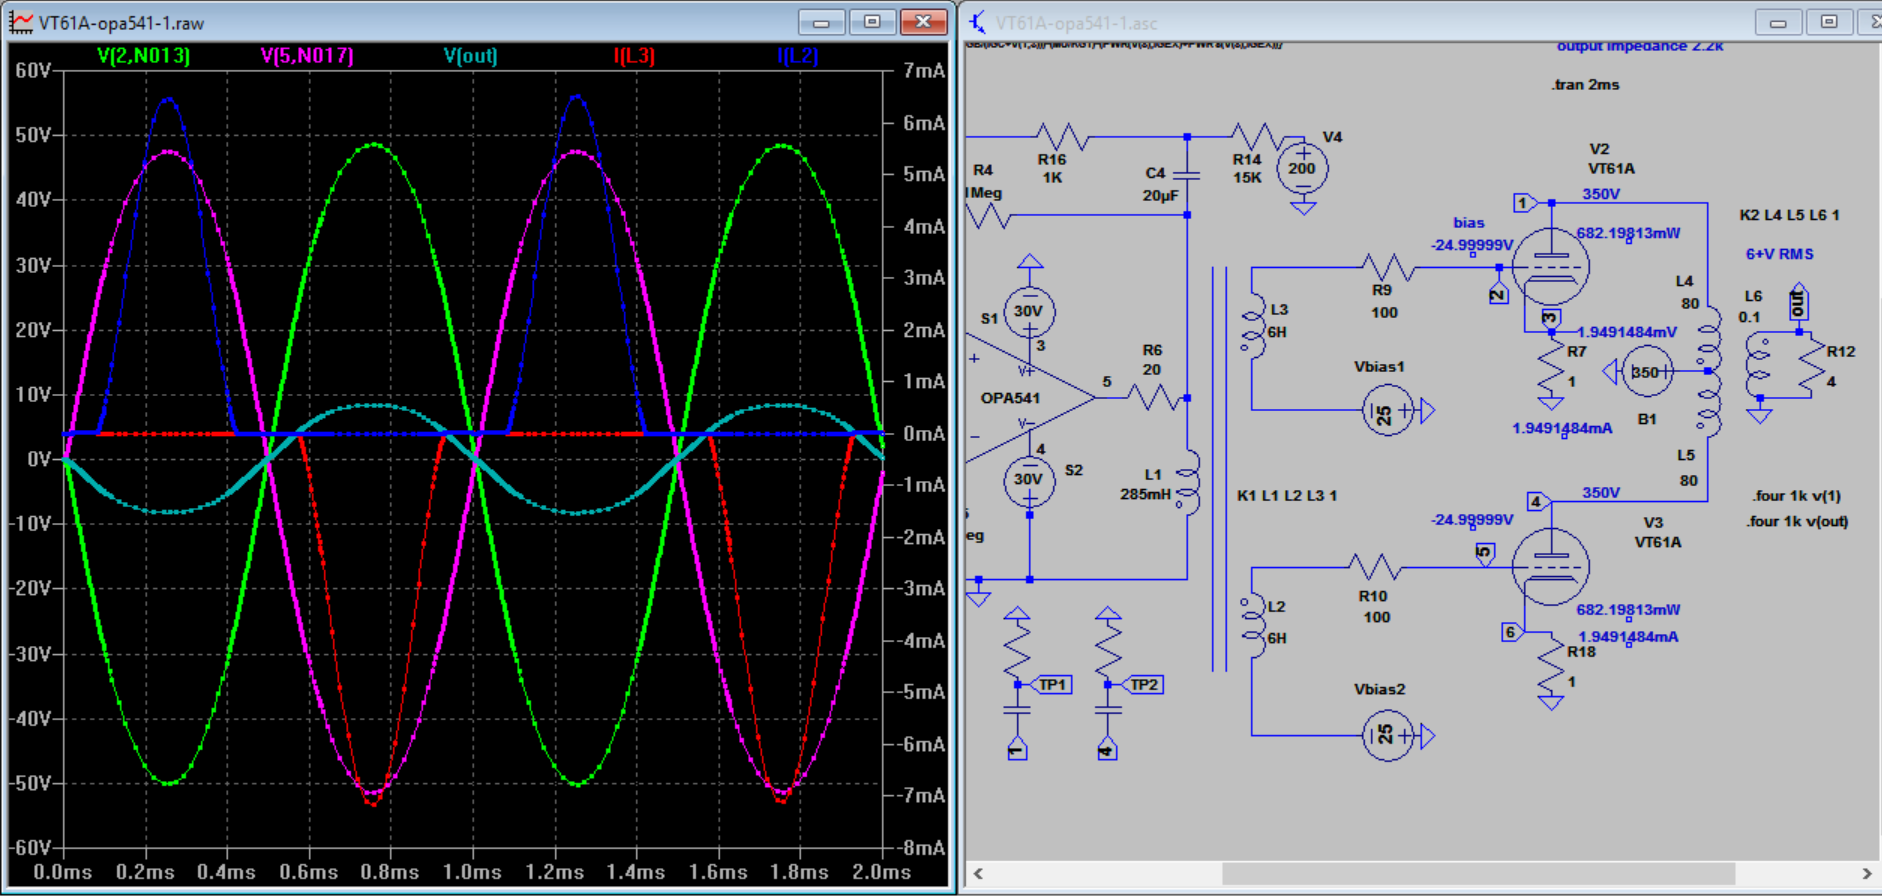Select the I(L3) trace label
1882x896 pixels.
tap(634, 56)
